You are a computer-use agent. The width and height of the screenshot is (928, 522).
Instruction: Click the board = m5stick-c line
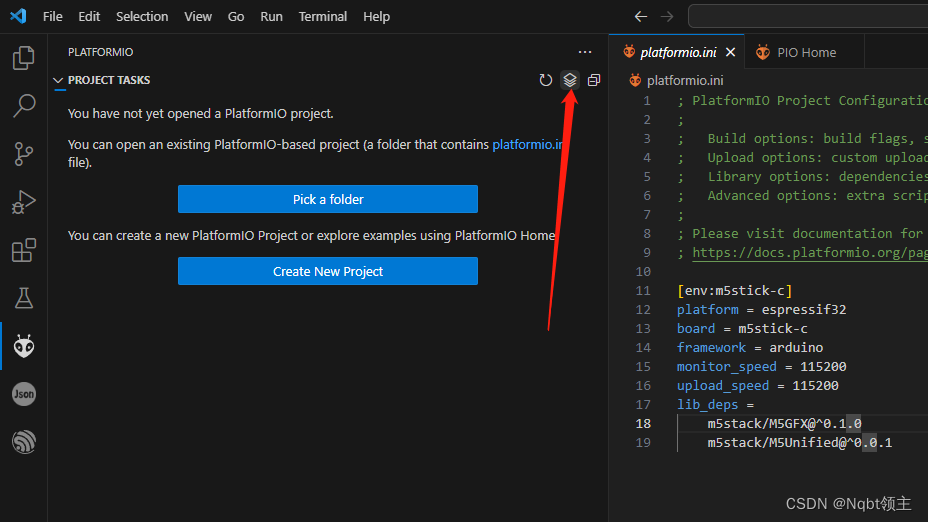[x=742, y=328]
